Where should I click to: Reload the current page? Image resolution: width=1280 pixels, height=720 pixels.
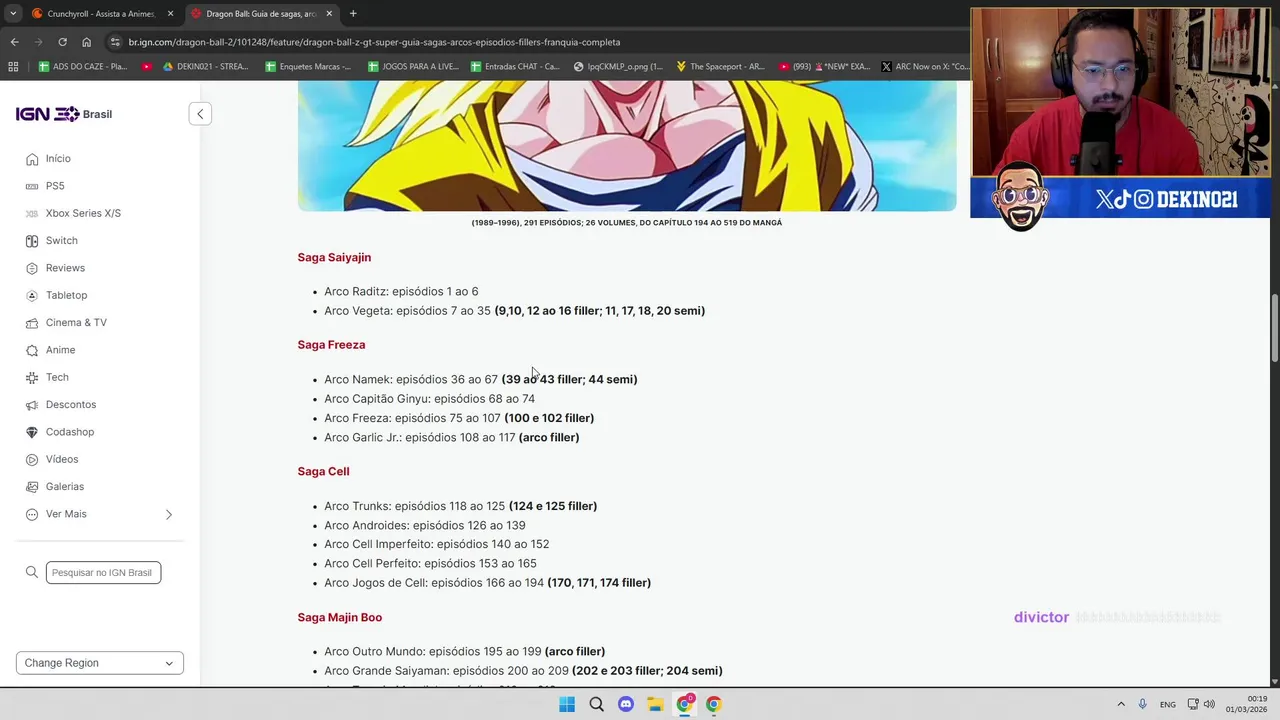tap(62, 42)
